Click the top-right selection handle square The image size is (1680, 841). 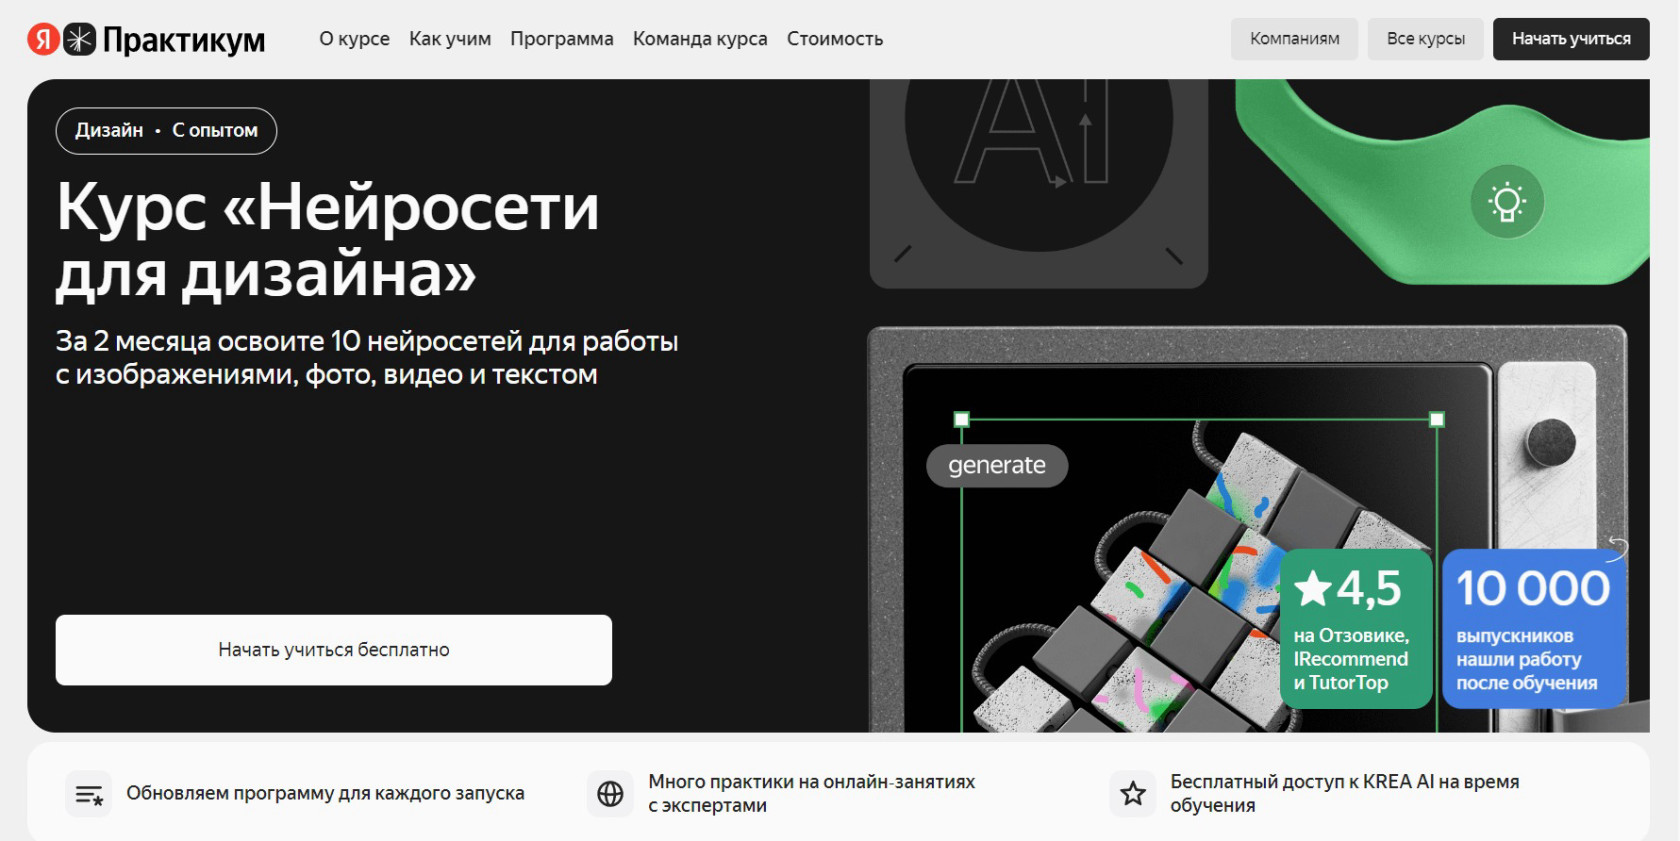tap(1437, 420)
